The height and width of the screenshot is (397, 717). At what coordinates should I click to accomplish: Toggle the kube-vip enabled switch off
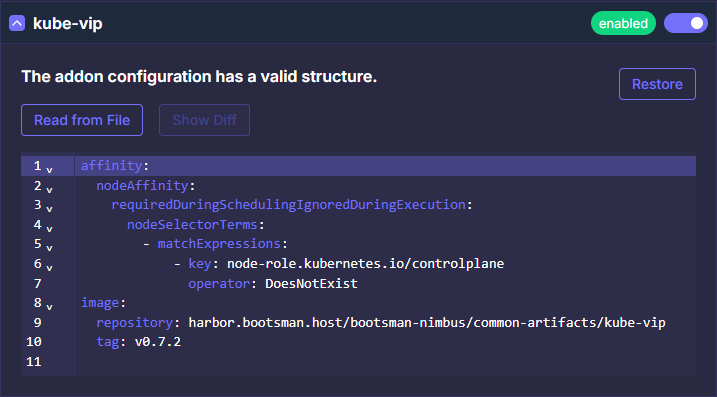coord(685,23)
